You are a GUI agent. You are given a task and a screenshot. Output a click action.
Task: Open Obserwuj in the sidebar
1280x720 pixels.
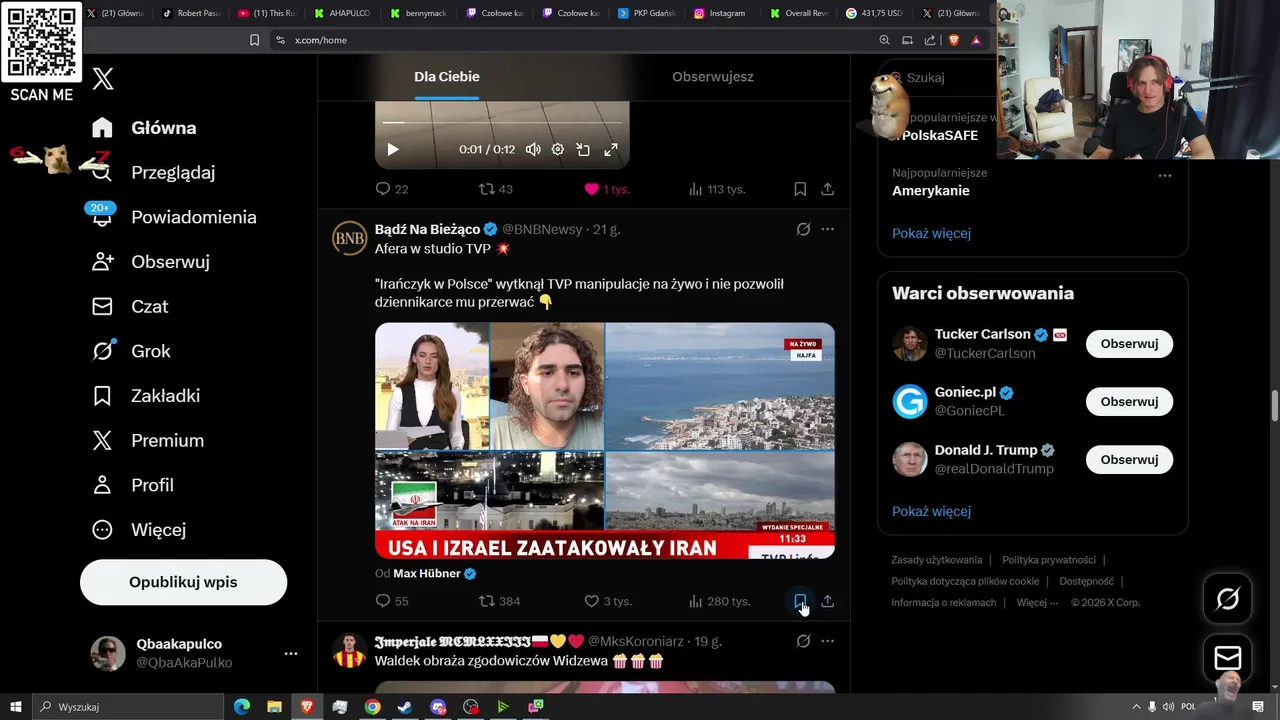tap(150, 262)
